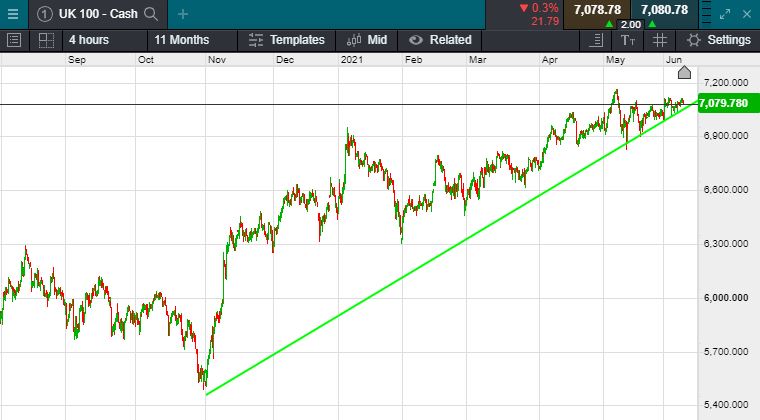Open the chart list panel icon

click(14, 40)
